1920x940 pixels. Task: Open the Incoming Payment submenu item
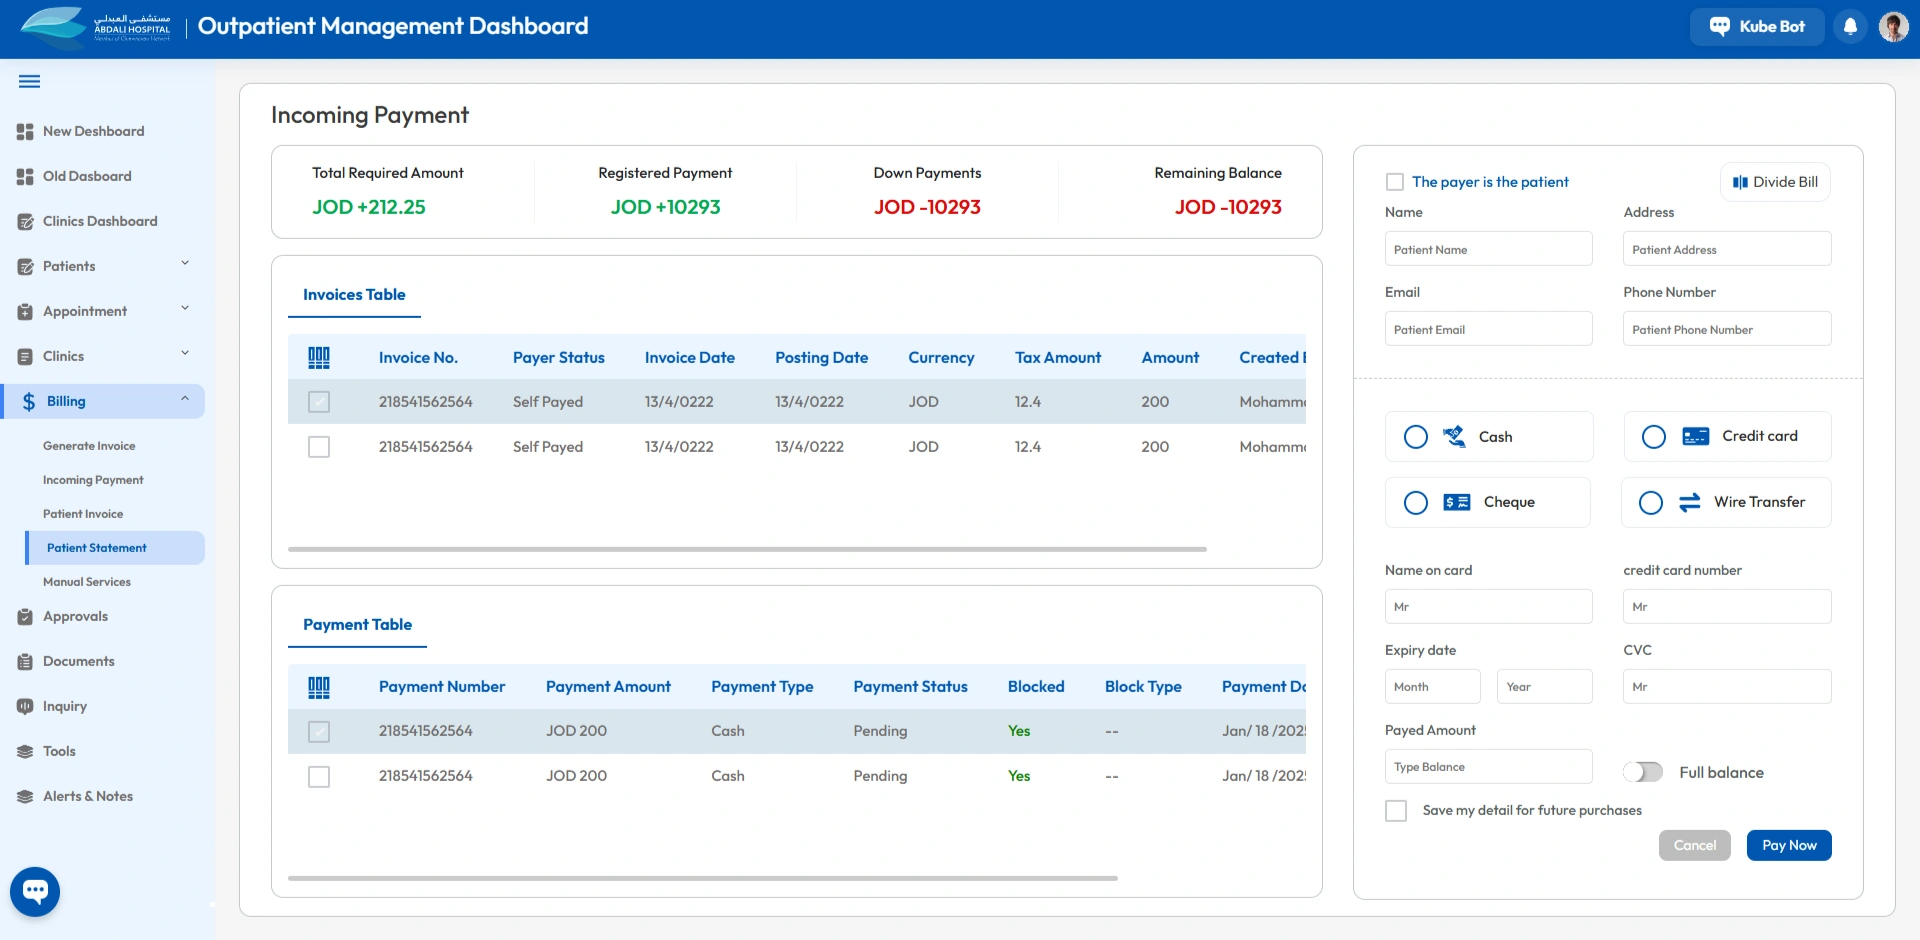pyautogui.click(x=93, y=480)
